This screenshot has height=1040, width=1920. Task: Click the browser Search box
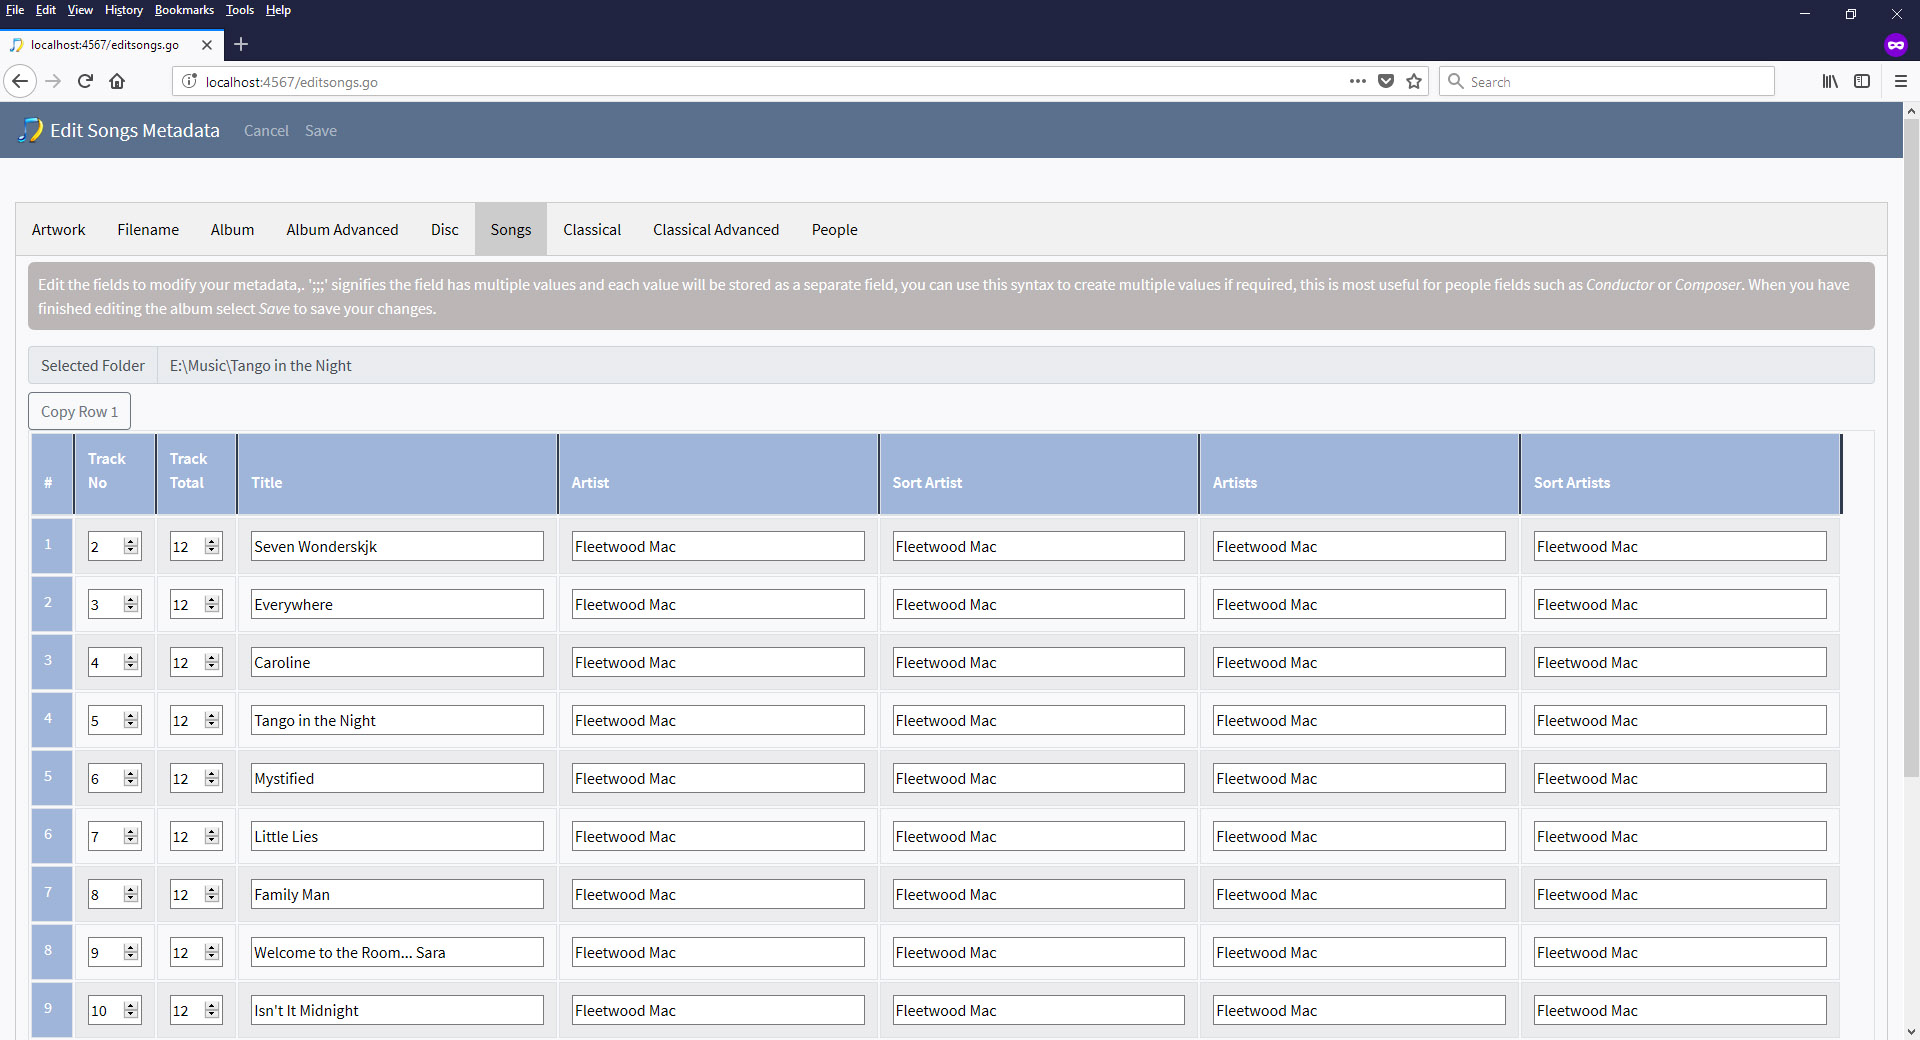[x=1607, y=82]
